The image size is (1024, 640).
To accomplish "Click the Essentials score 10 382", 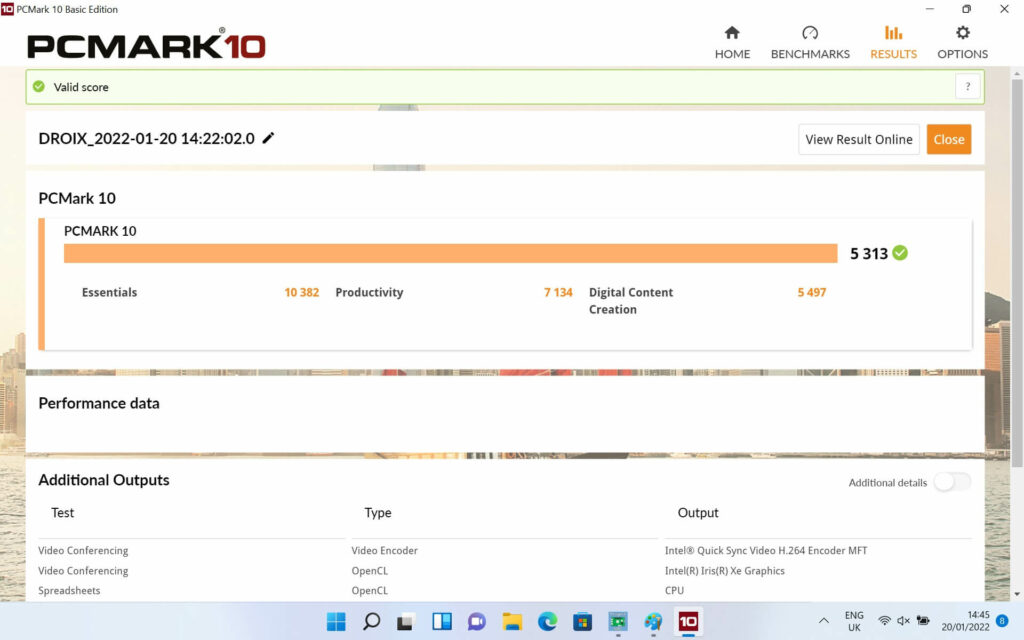I will (302, 292).
